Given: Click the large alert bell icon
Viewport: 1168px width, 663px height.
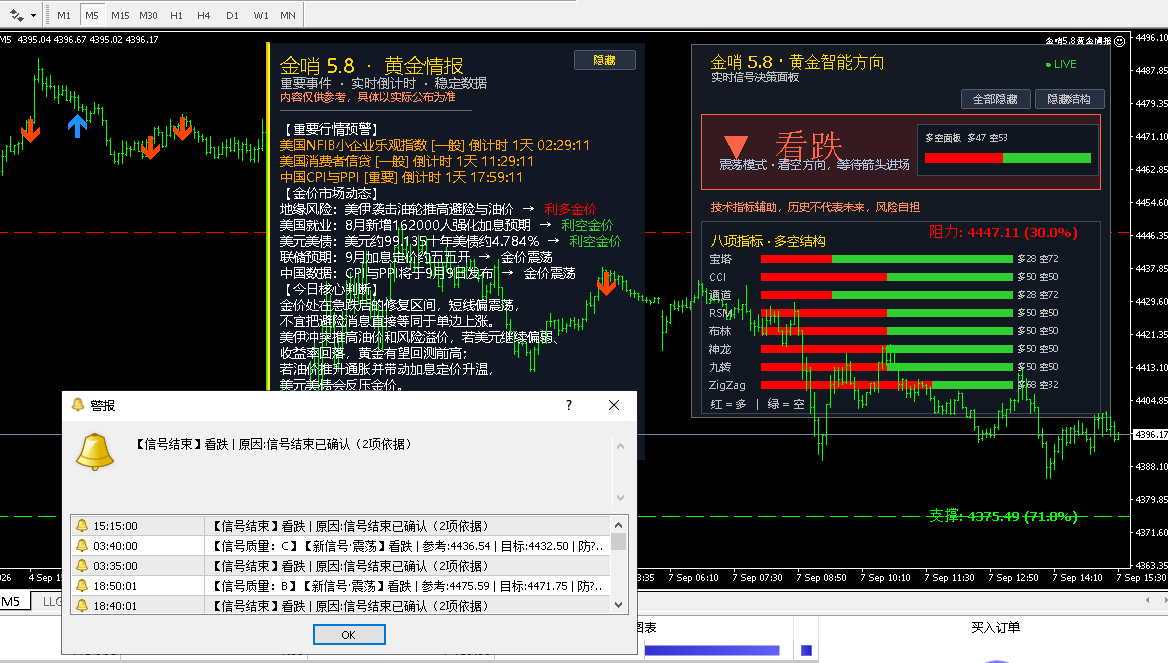Looking at the screenshot, I should pyautogui.click(x=95, y=451).
